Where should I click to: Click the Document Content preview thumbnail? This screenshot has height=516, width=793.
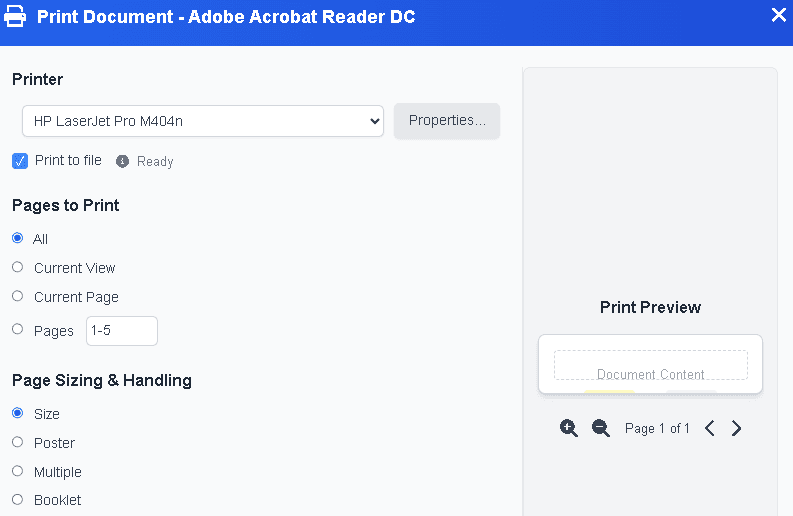pyautogui.click(x=650, y=364)
